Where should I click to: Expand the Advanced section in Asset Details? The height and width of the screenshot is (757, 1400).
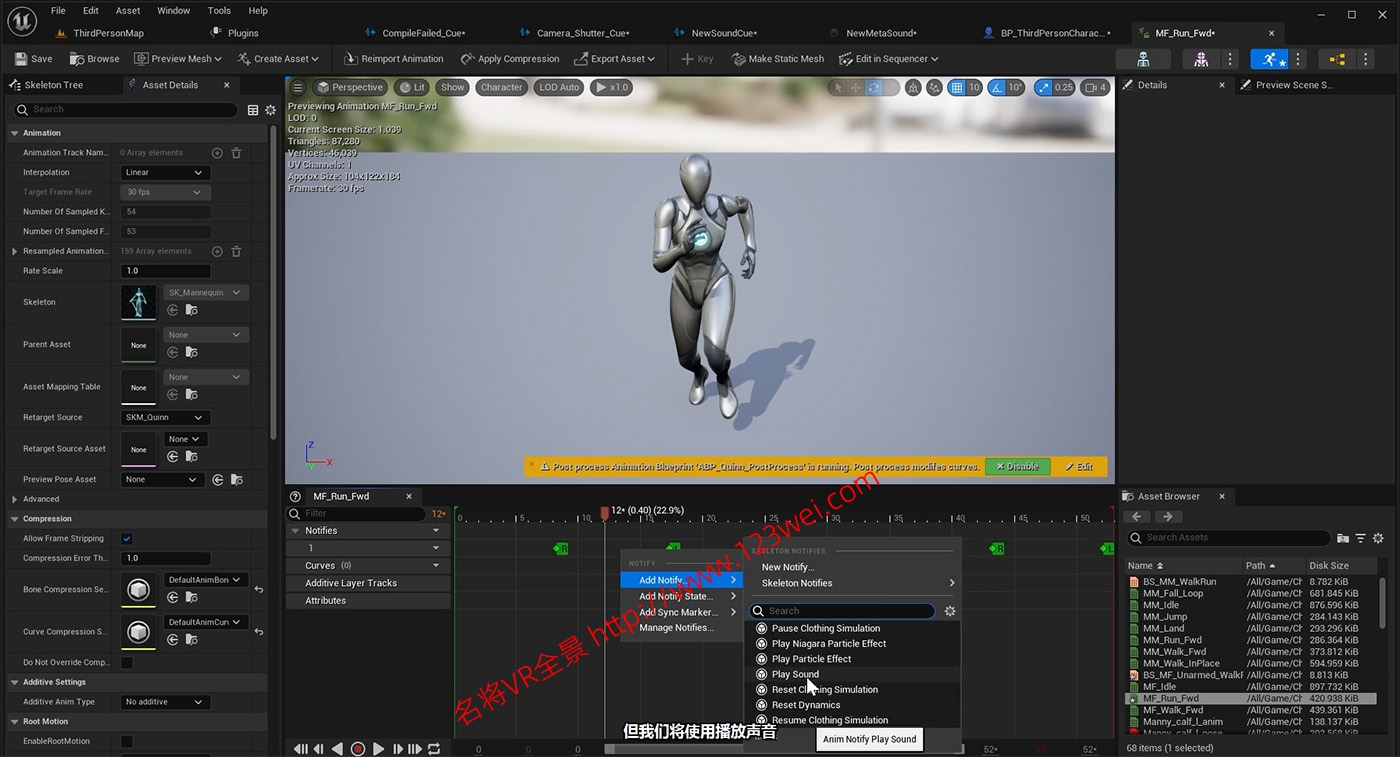coord(14,499)
